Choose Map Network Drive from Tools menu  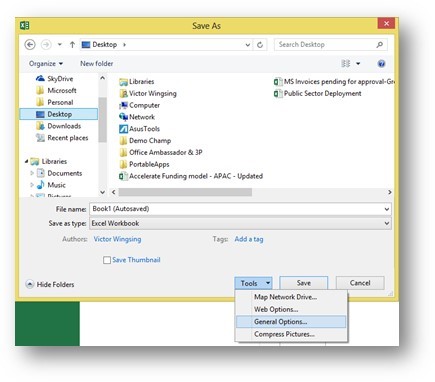point(291,297)
